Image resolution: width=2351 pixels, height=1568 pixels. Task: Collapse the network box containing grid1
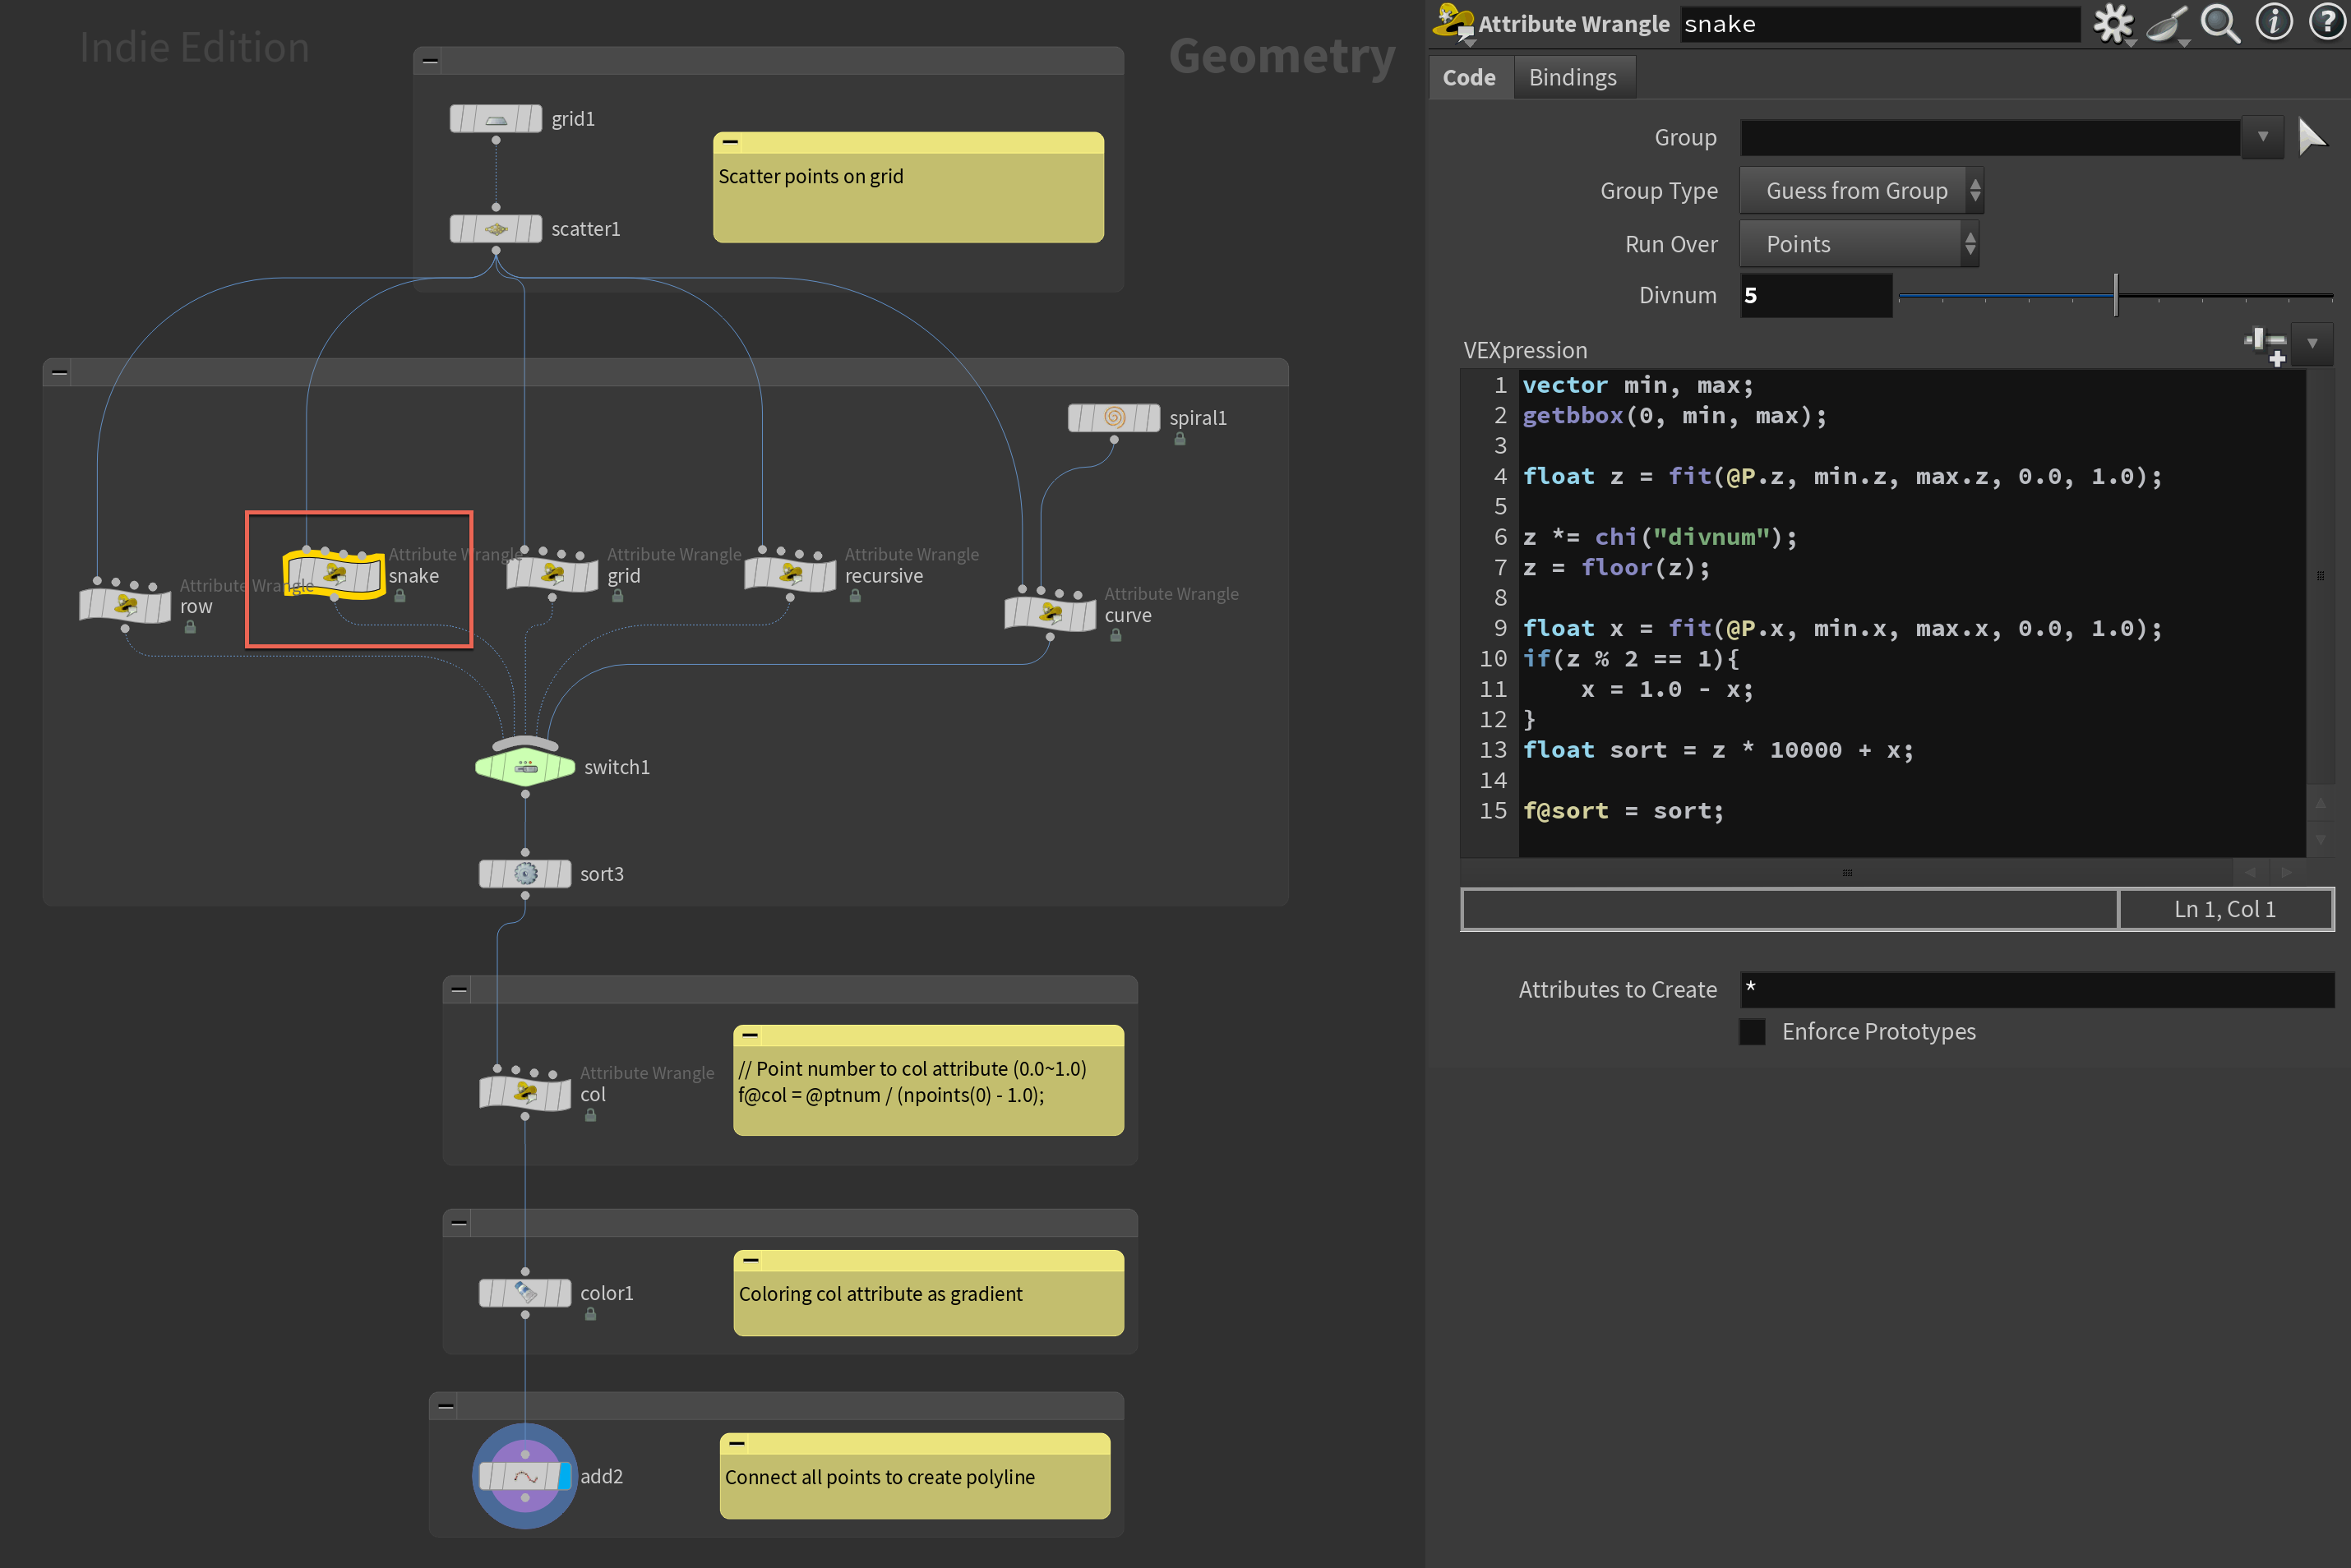tap(430, 61)
